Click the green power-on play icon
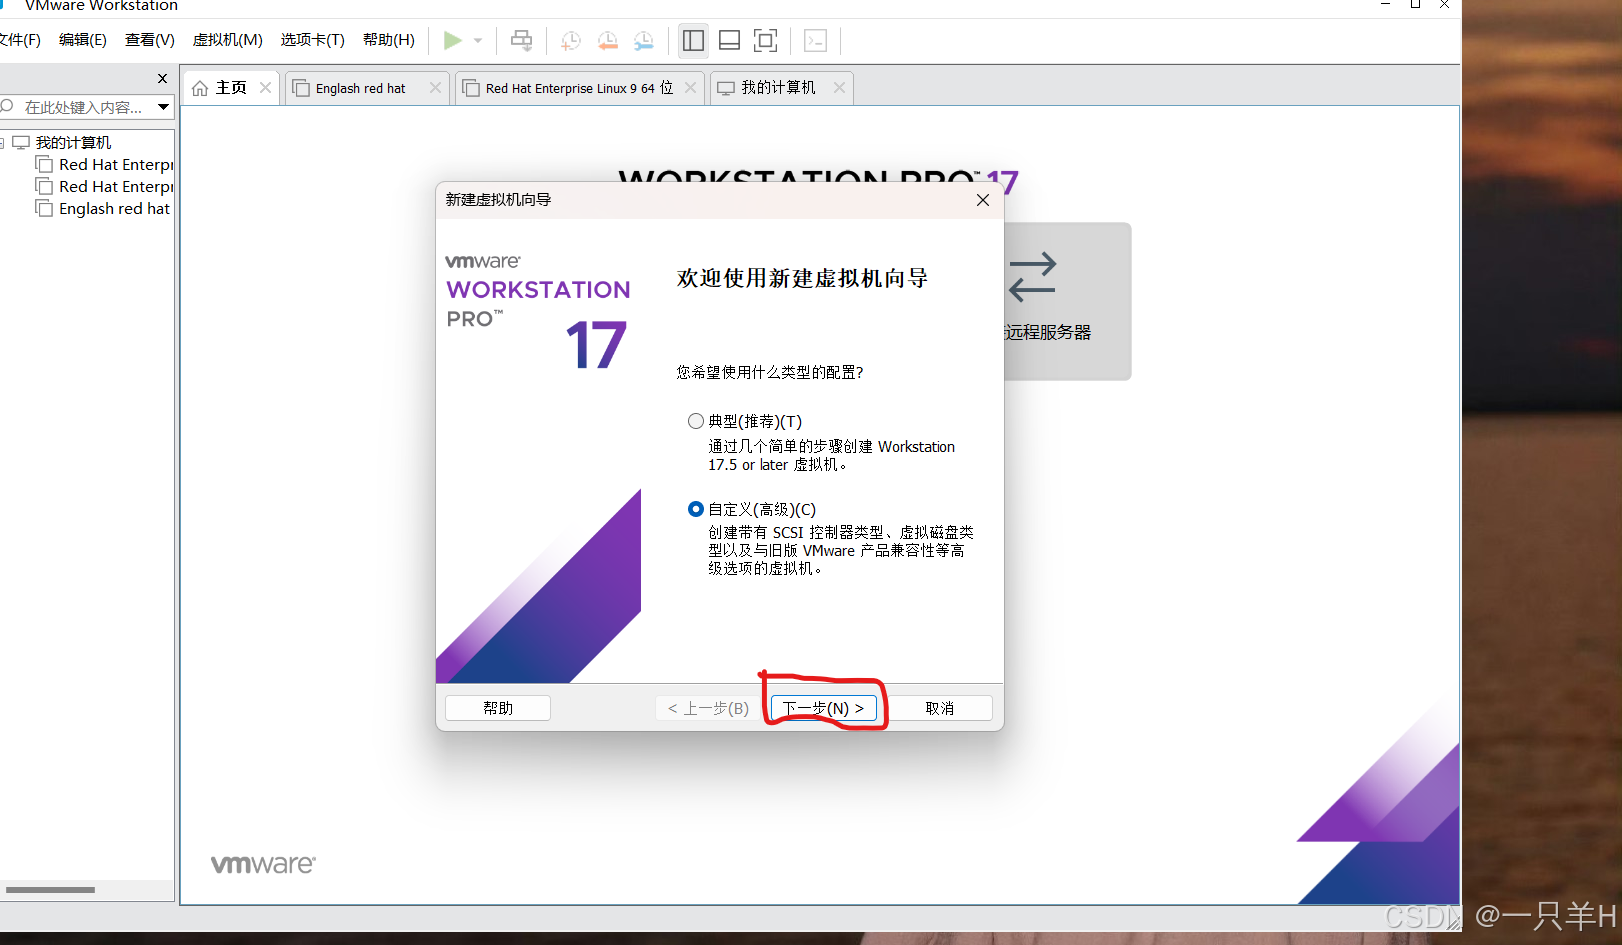Image resolution: width=1622 pixels, height=945 pixels. pyautogui.click(x=453, y=40)
